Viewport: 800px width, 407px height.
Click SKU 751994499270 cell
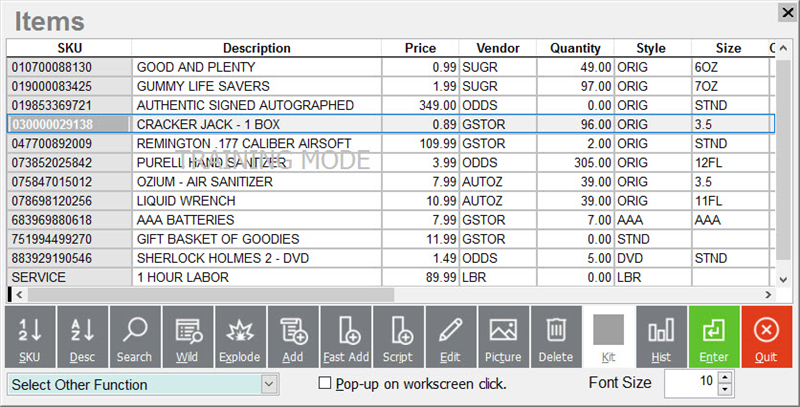coord(69,239)
